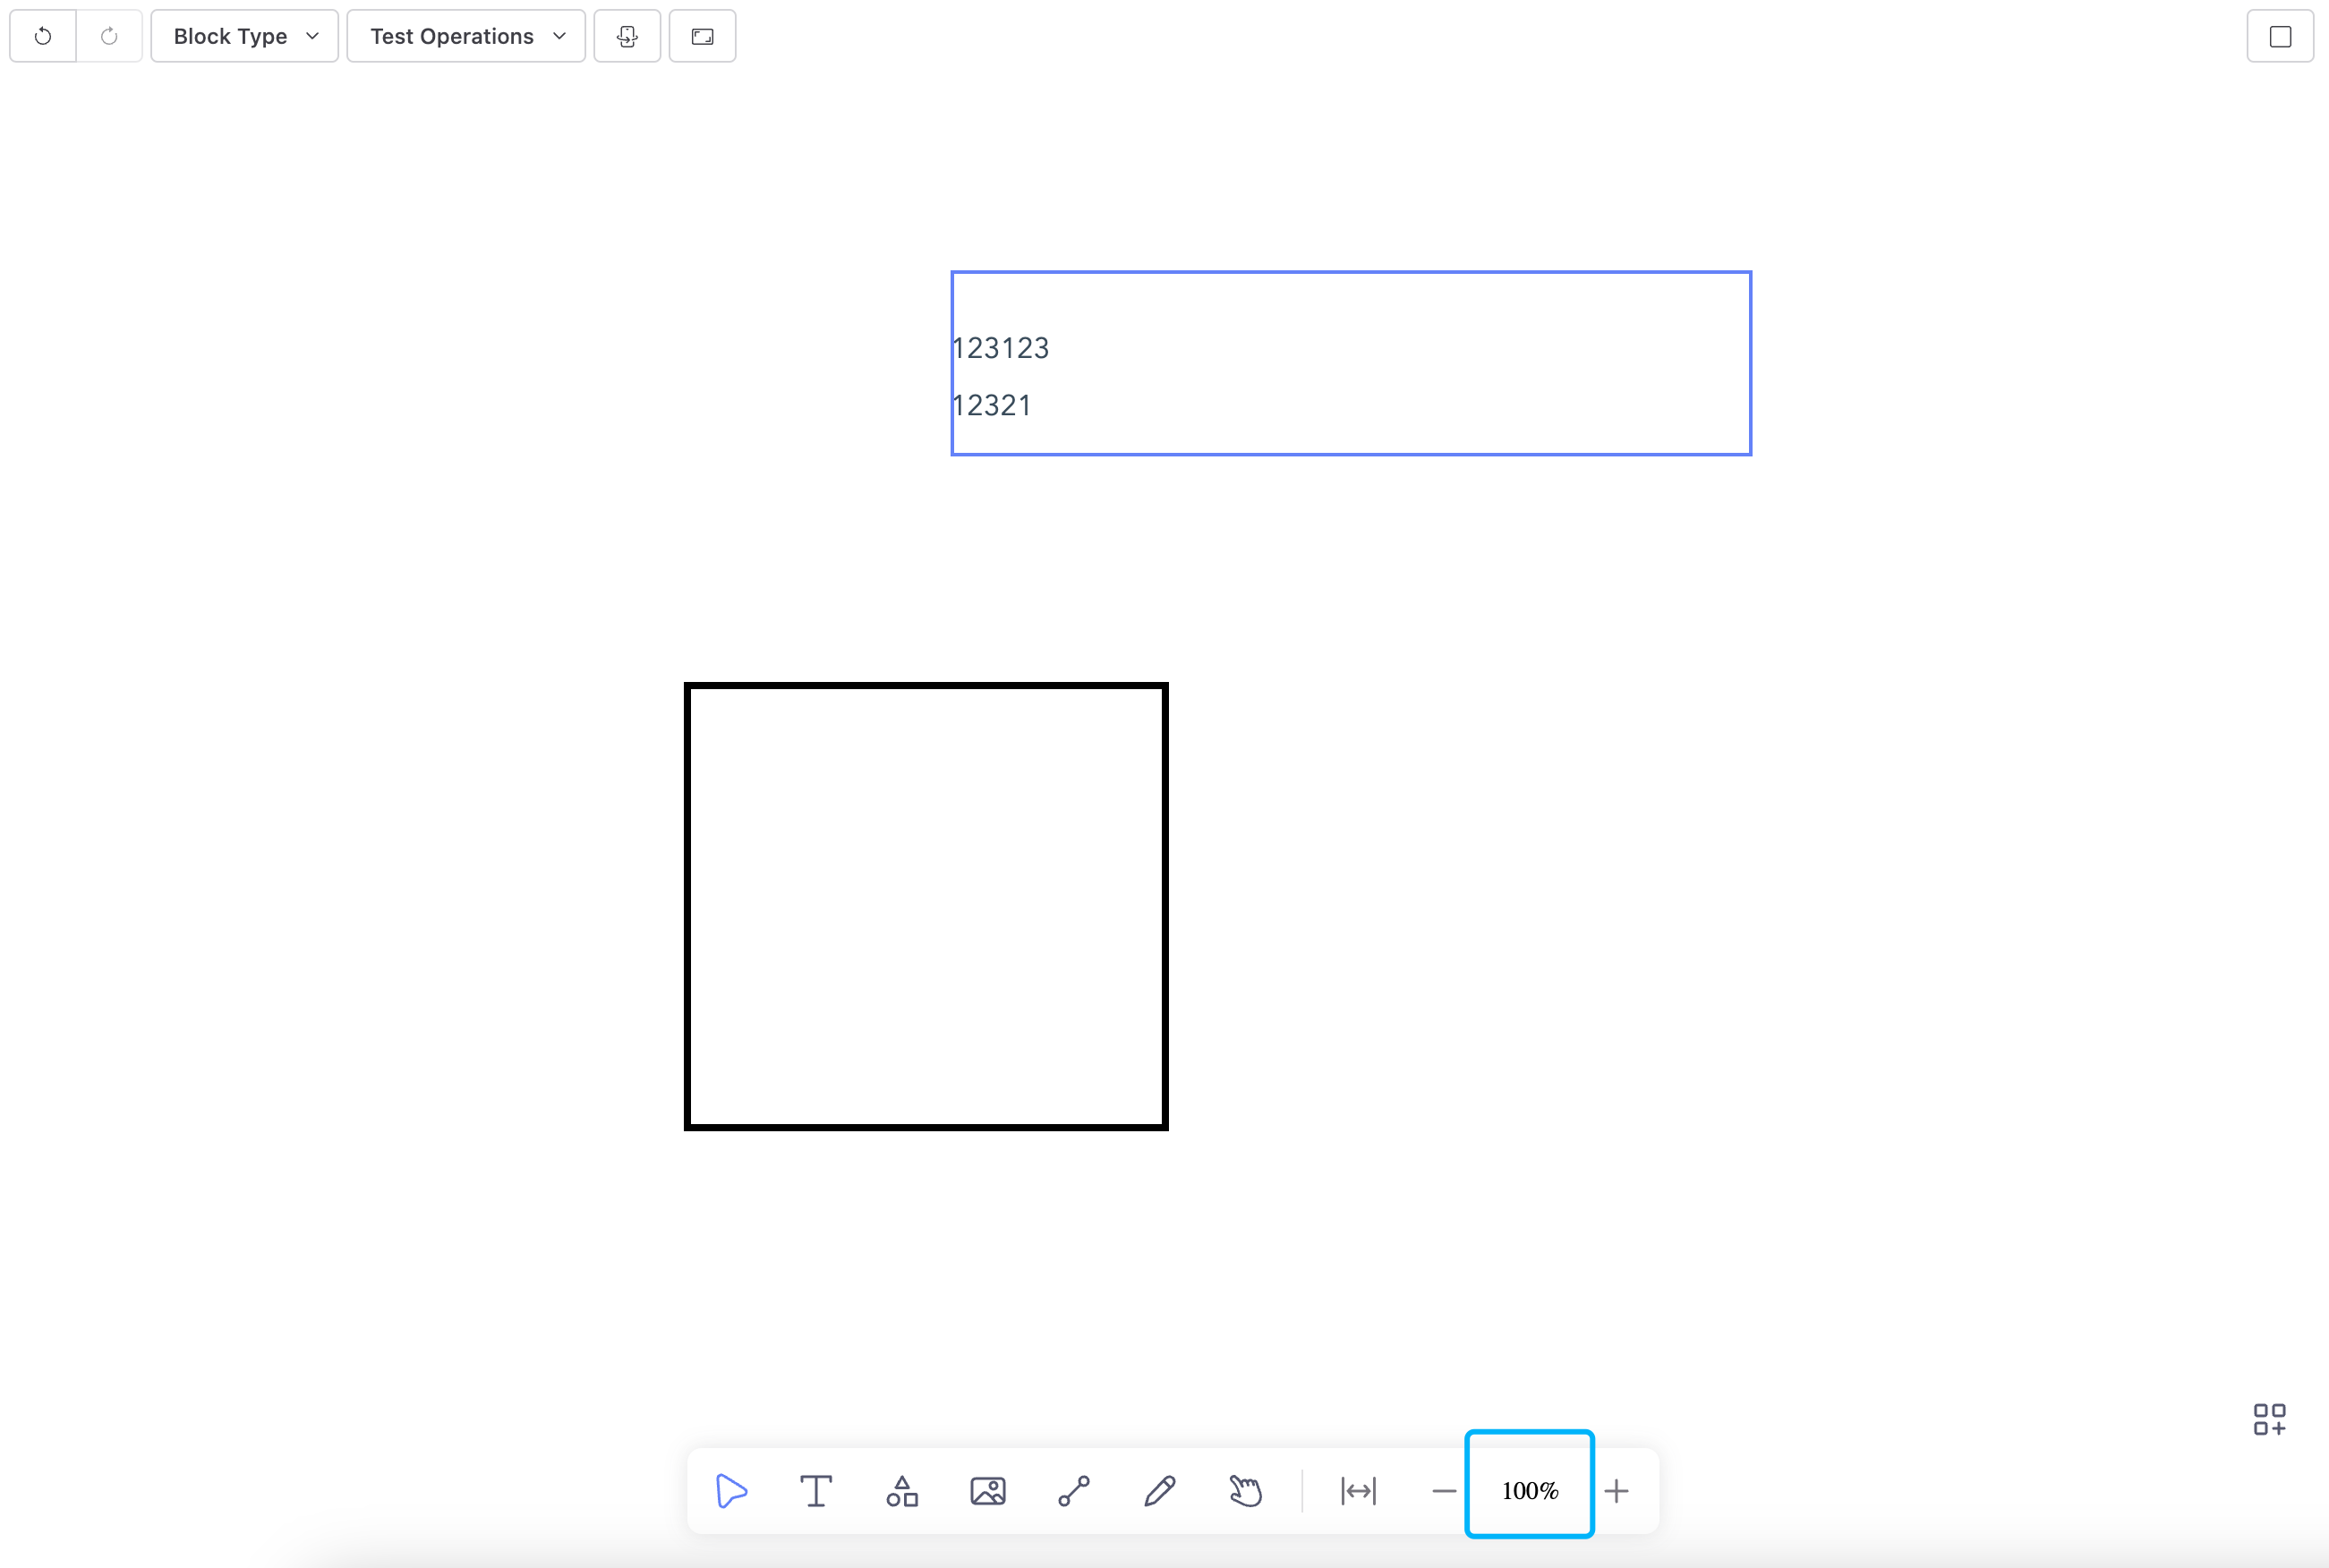Click the Fit-to-screen zoom icon
This screenshot has width=2329, height=1568.
tap(1358, 1491)
